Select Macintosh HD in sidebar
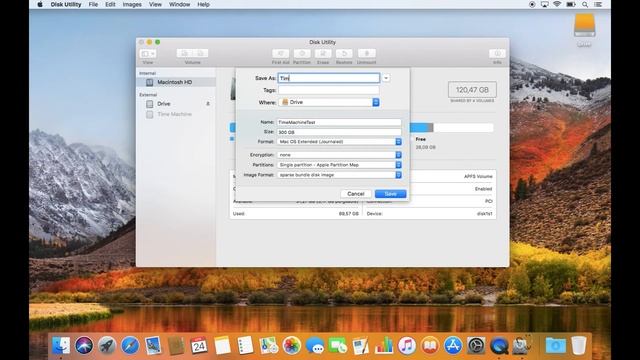The image size is (640, 360). click(x=176, y=82)
